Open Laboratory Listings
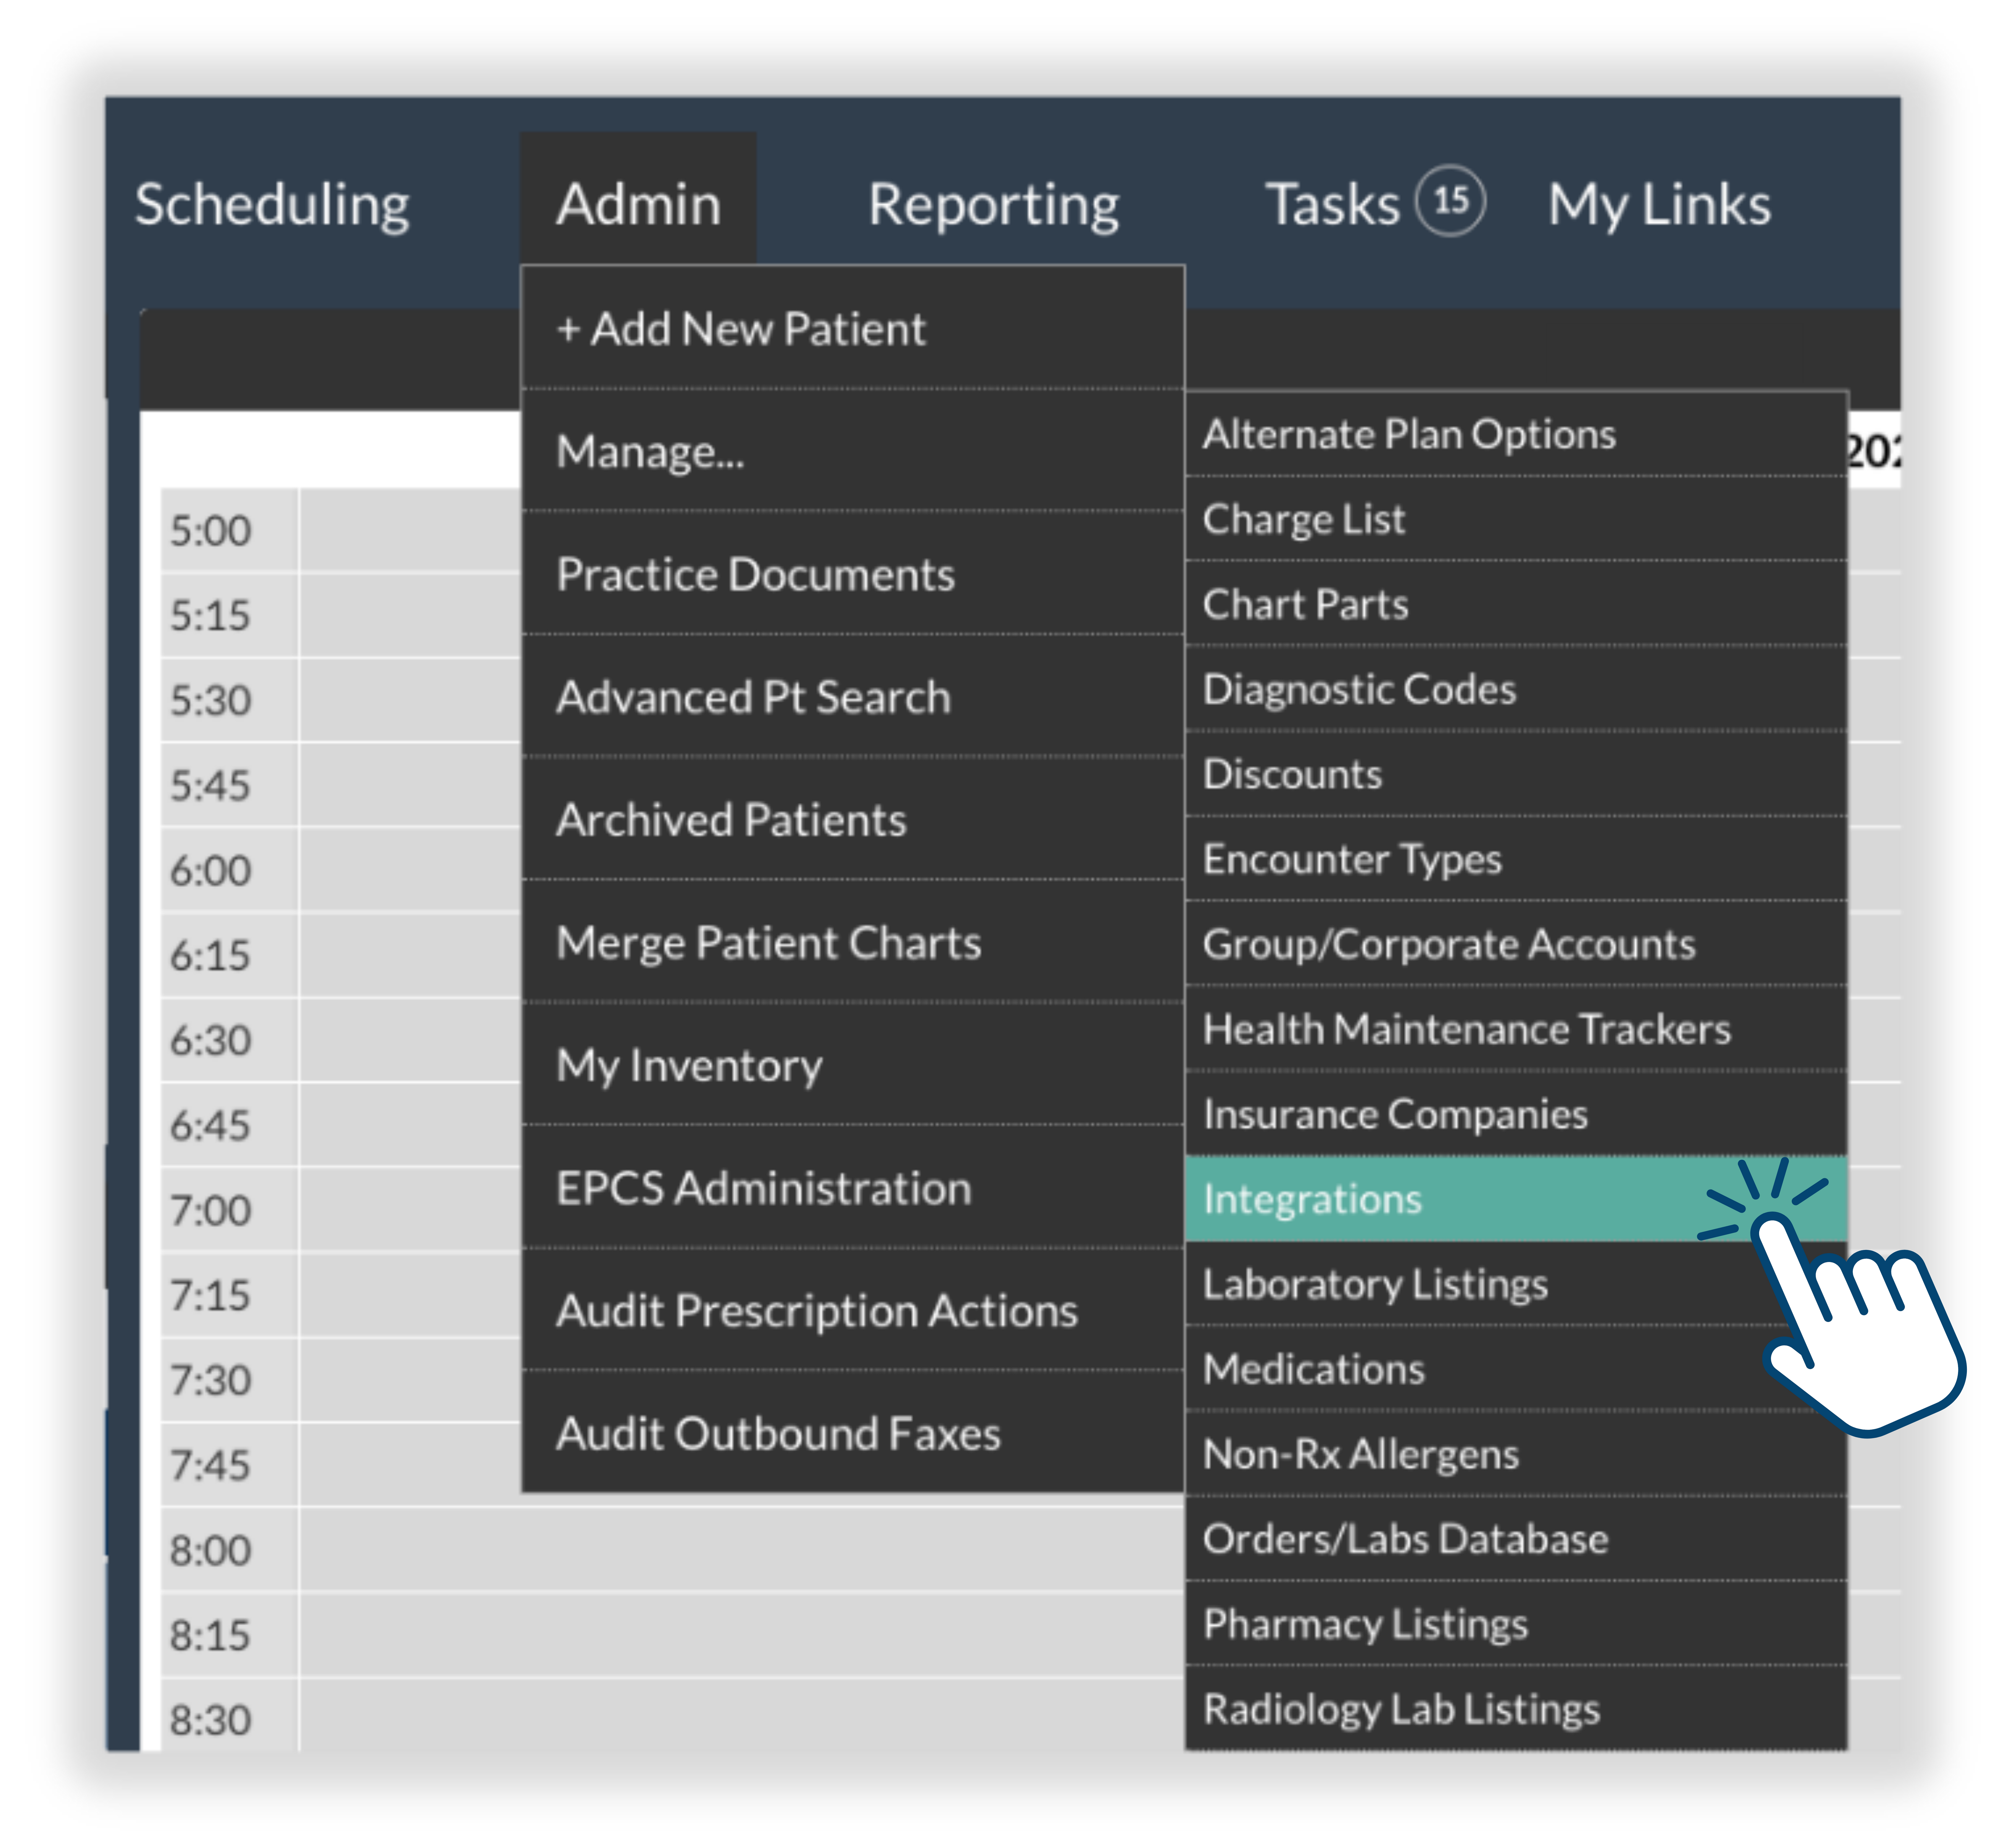 [x=1375, y=1284]
